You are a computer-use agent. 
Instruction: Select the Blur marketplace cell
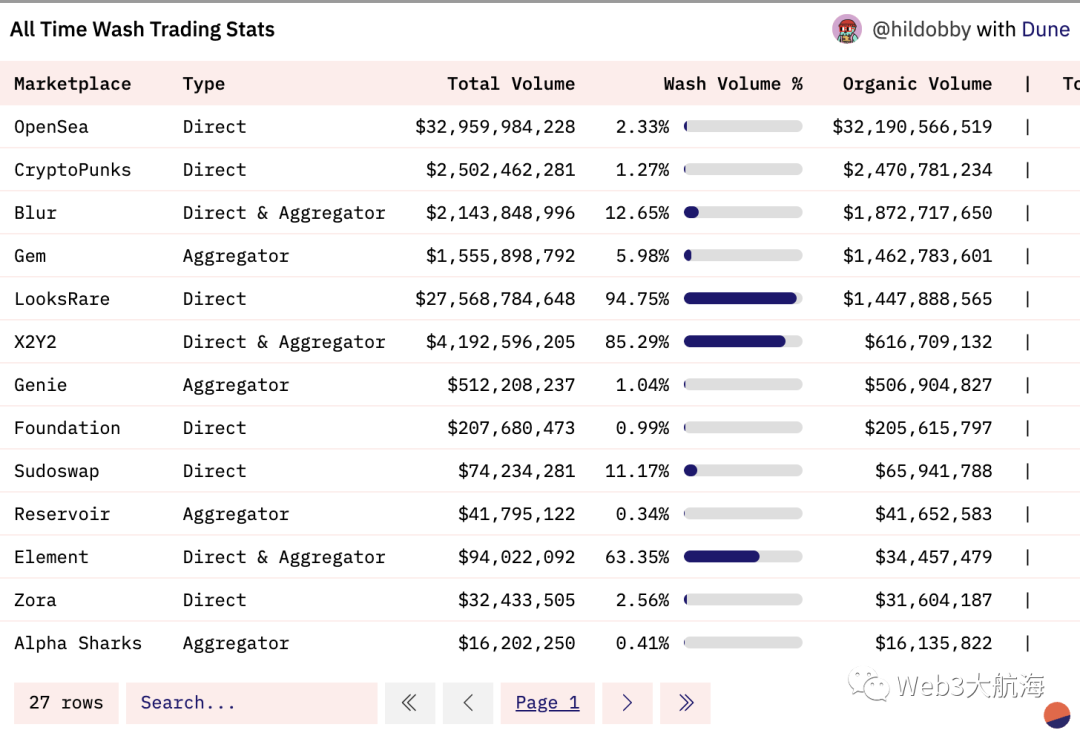point(35,213)
